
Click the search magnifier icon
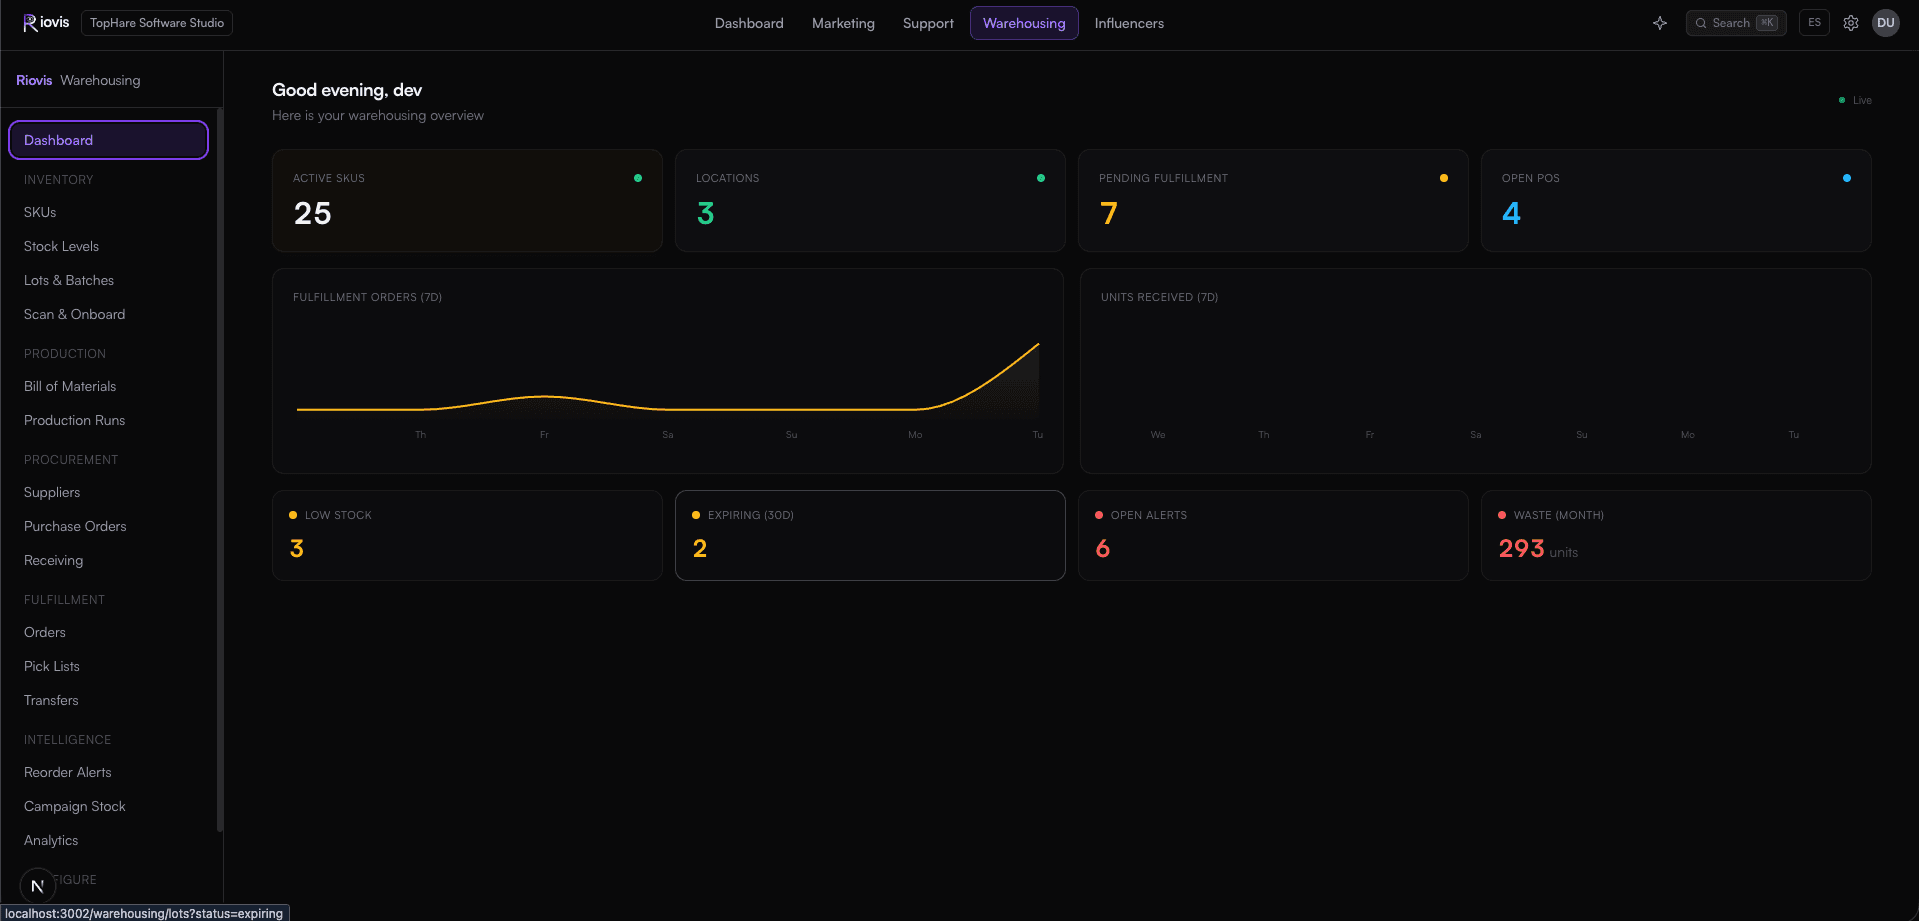coord(1701,23)
